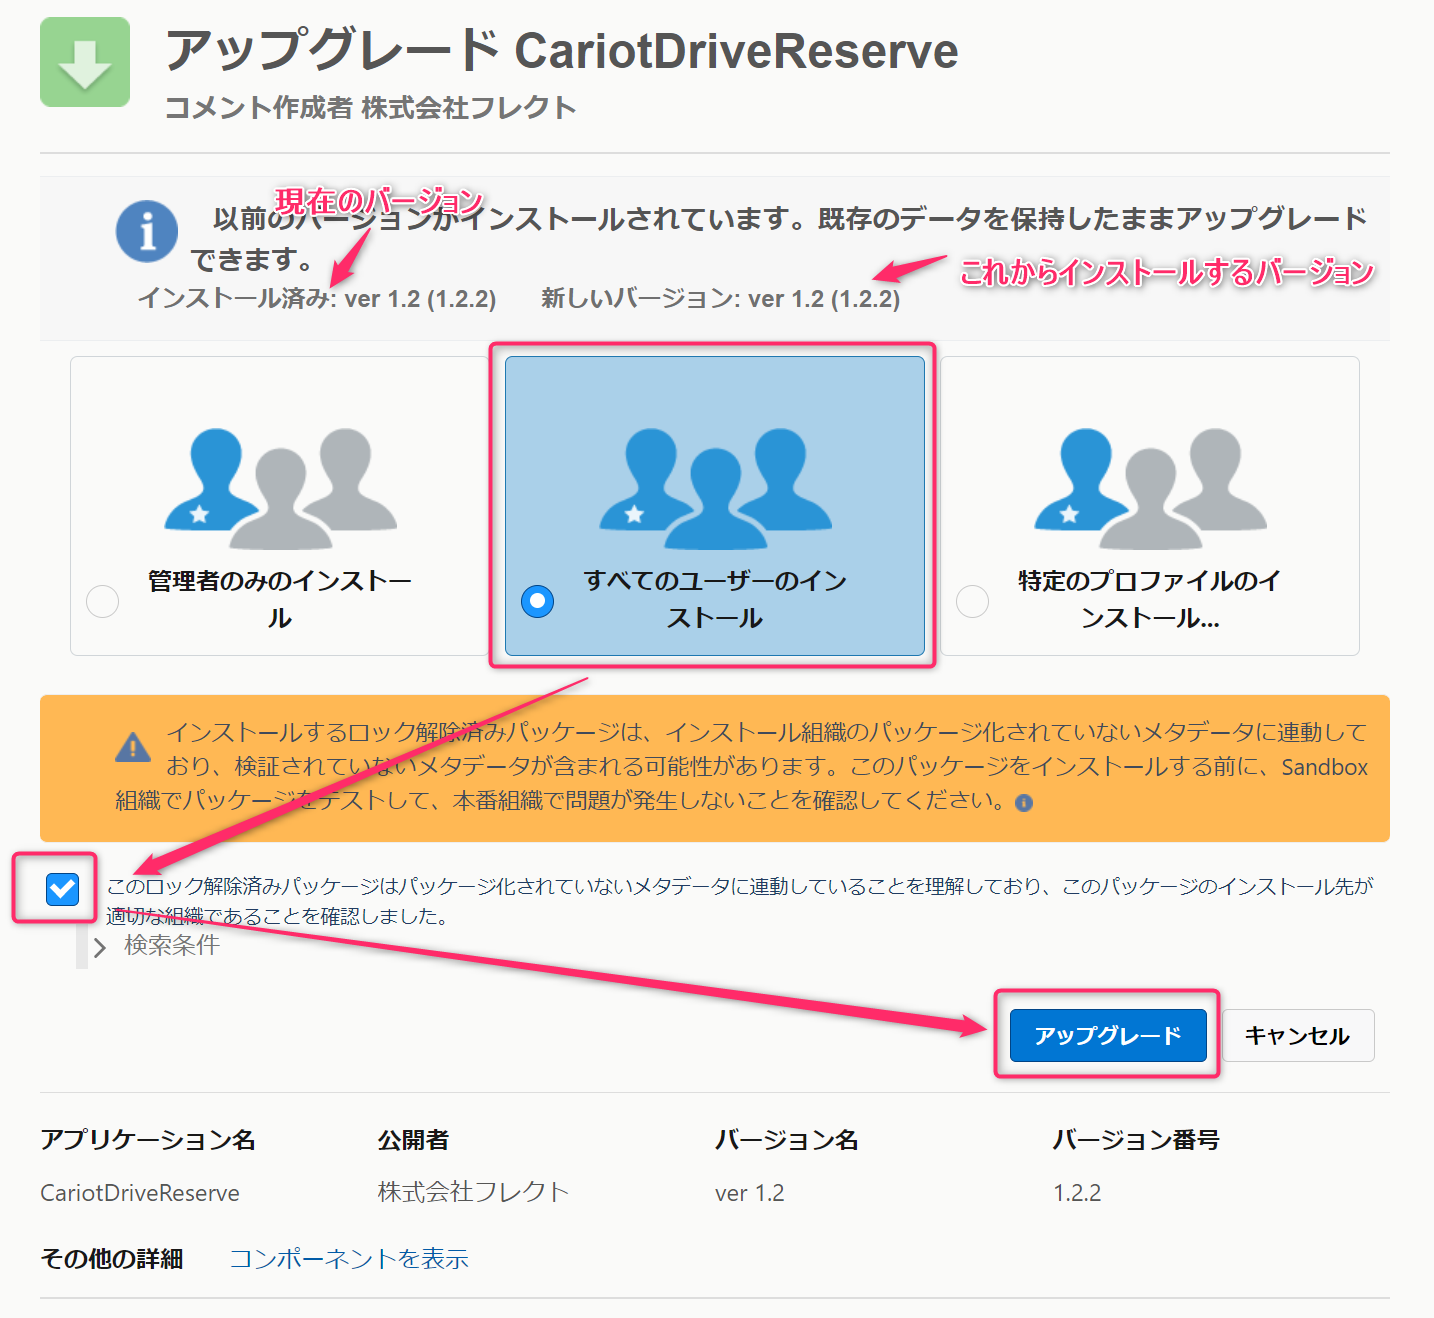Click the バージョン番号 column header
This screenshot has width=1434, height=1318.
pyautogui.click(x=1136, y=1140)
